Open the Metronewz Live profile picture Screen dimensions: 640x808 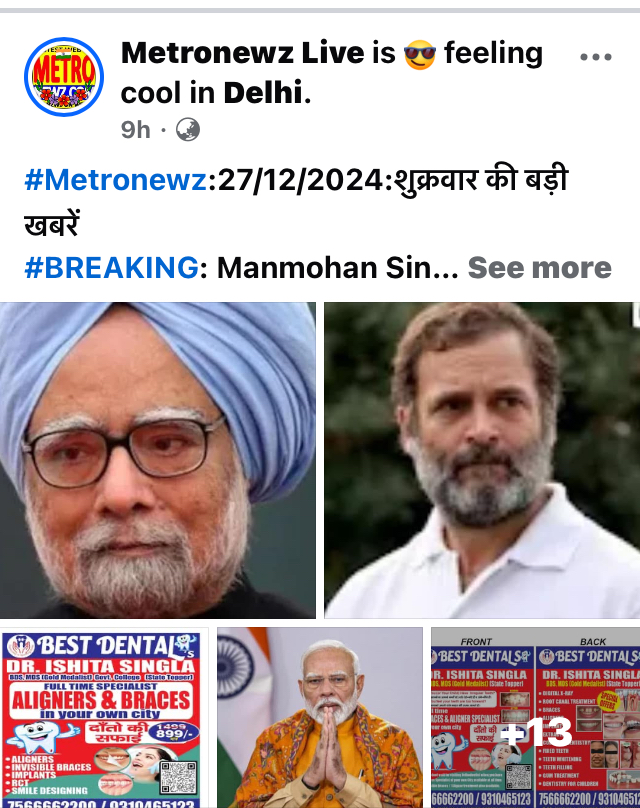point(64,77)
